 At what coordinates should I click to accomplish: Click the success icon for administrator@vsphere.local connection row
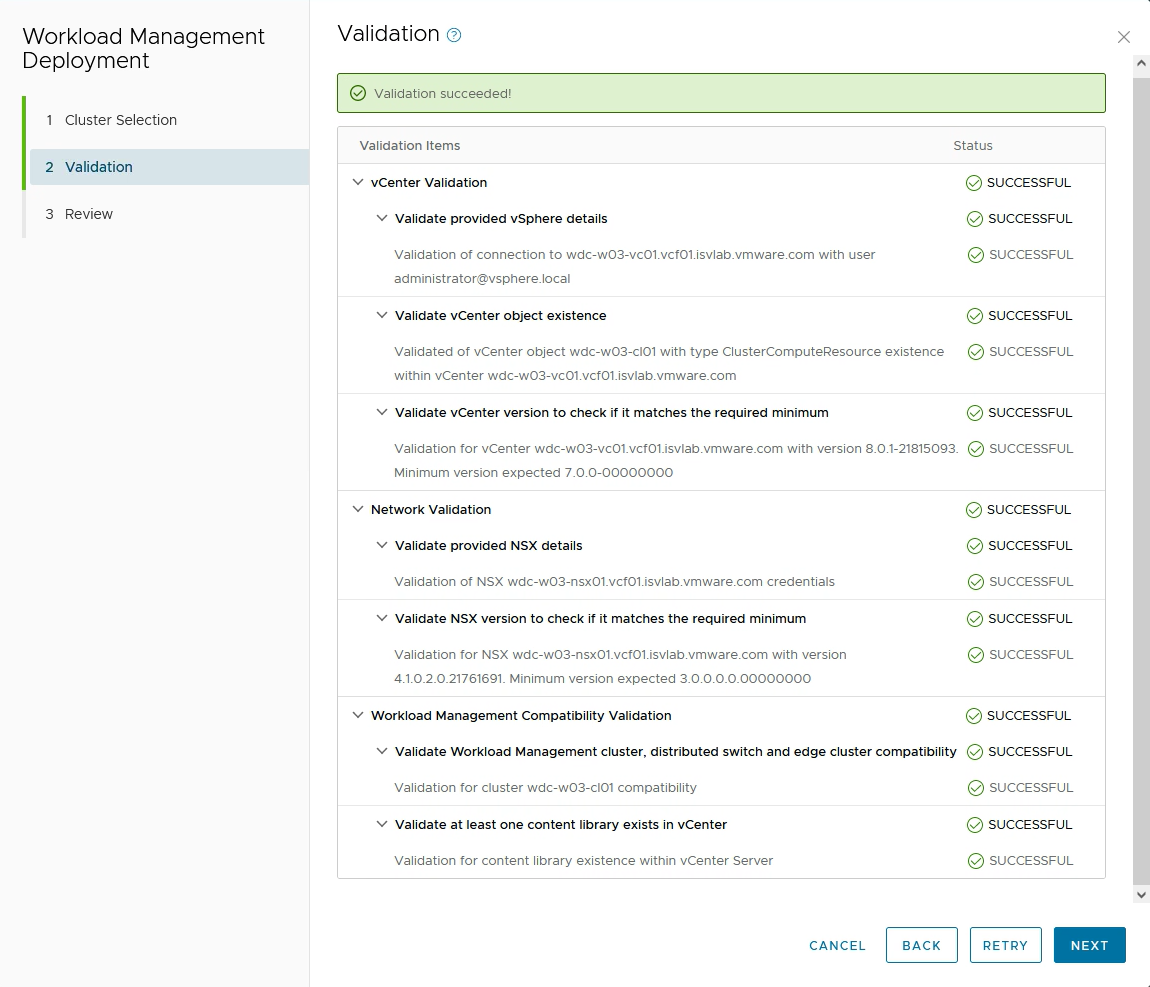point(975,254)
